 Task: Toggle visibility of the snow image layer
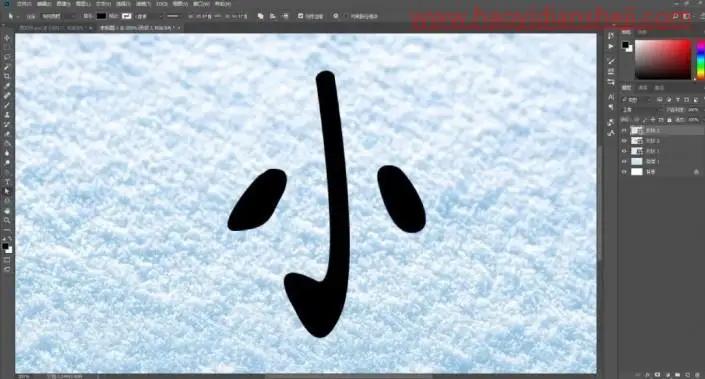click(x=624, y=161)
